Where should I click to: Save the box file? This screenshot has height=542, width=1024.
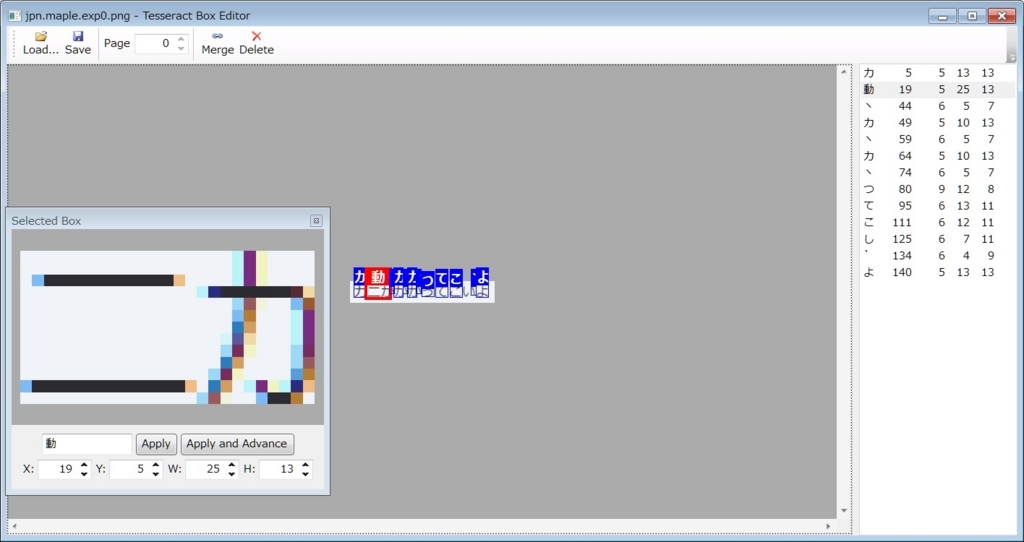pos(78,43)
